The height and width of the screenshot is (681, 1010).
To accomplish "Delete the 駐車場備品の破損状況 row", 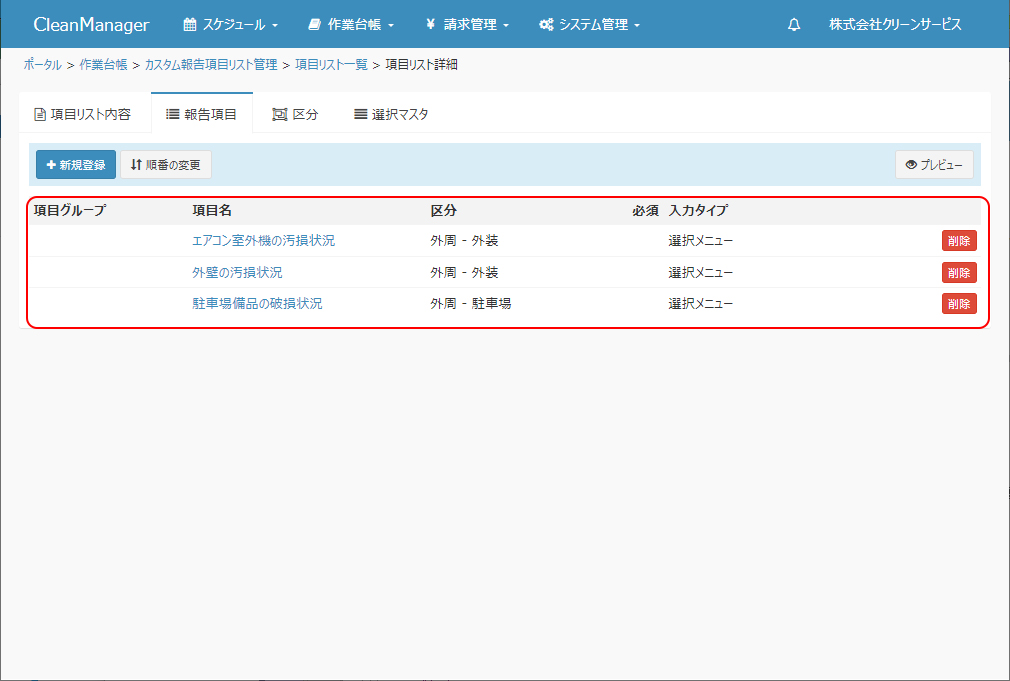I will pos(958,303).
